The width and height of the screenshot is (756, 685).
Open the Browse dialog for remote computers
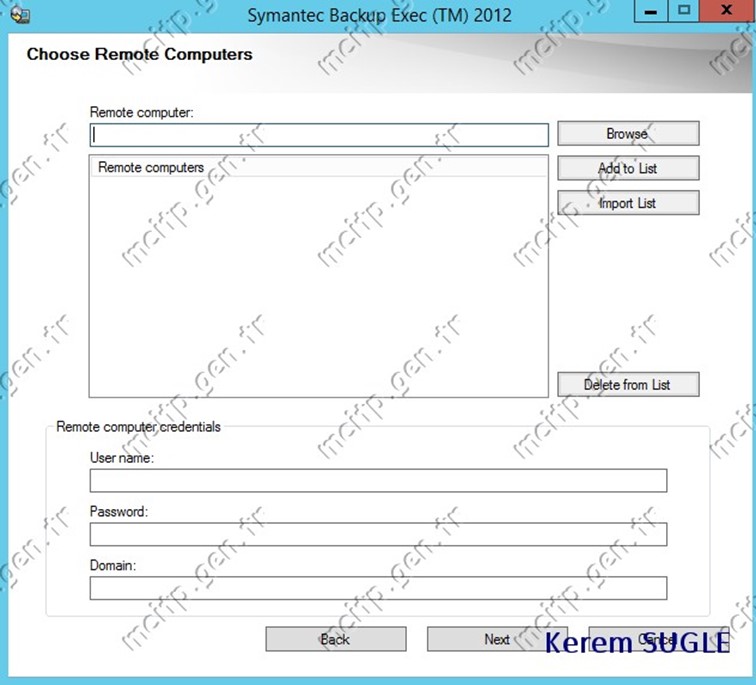tap(628, 134)
